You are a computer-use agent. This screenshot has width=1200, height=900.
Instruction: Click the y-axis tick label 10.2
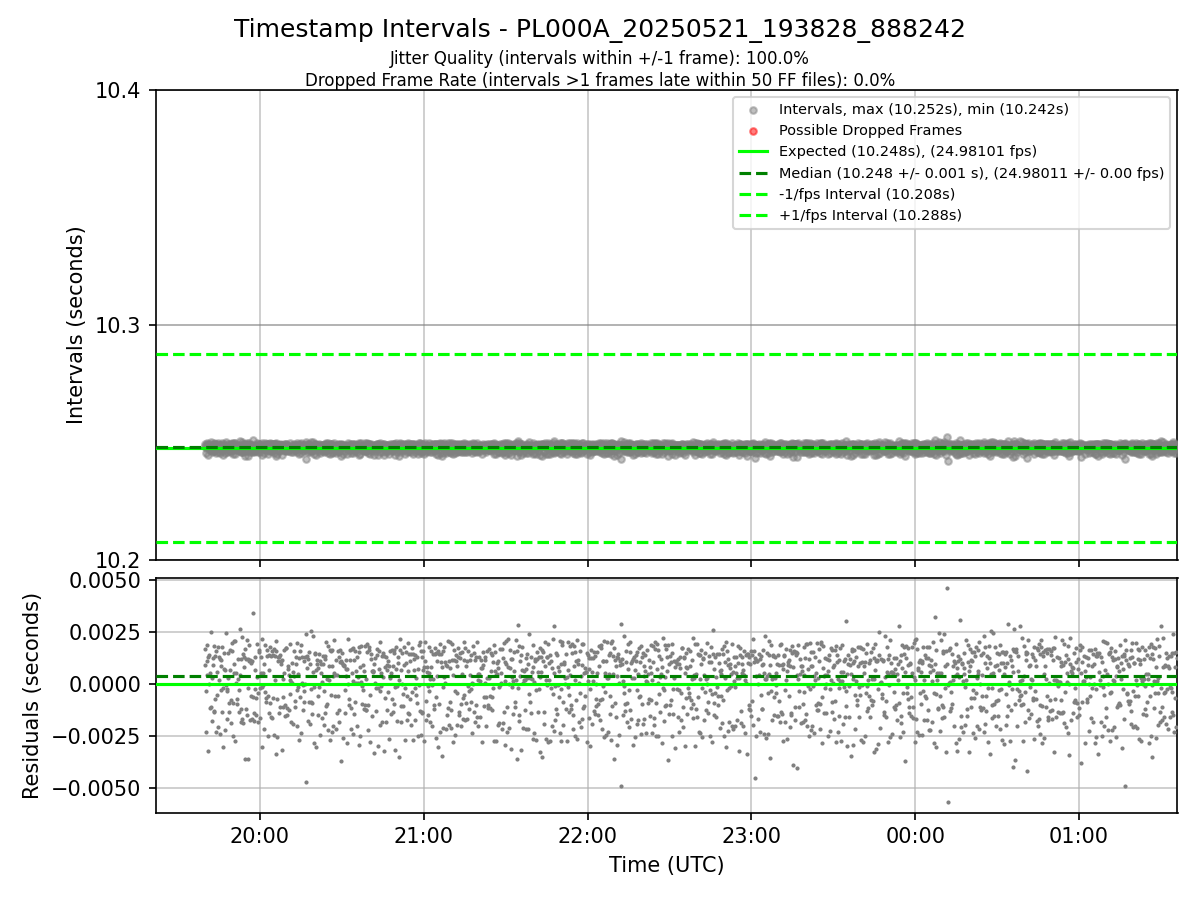[120, 560]
